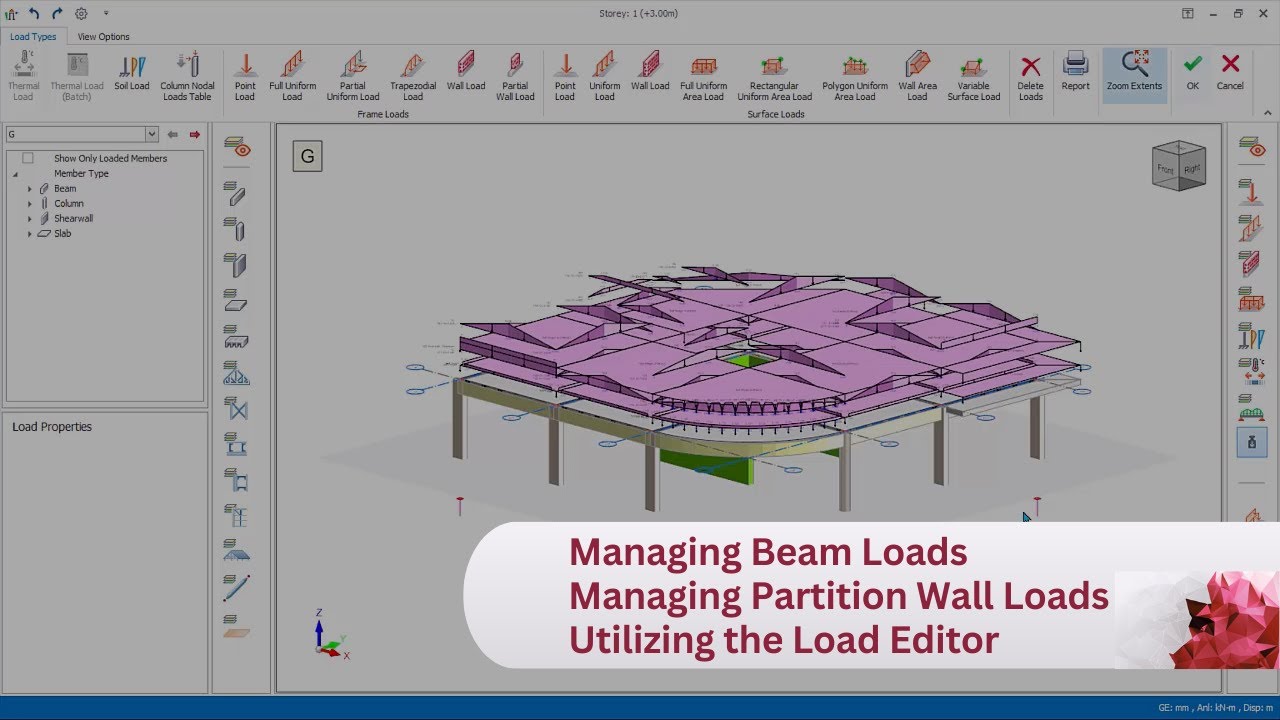Toggle the highlighted weight icon in right strip
1280x720 pixels.
point(1252,441)
